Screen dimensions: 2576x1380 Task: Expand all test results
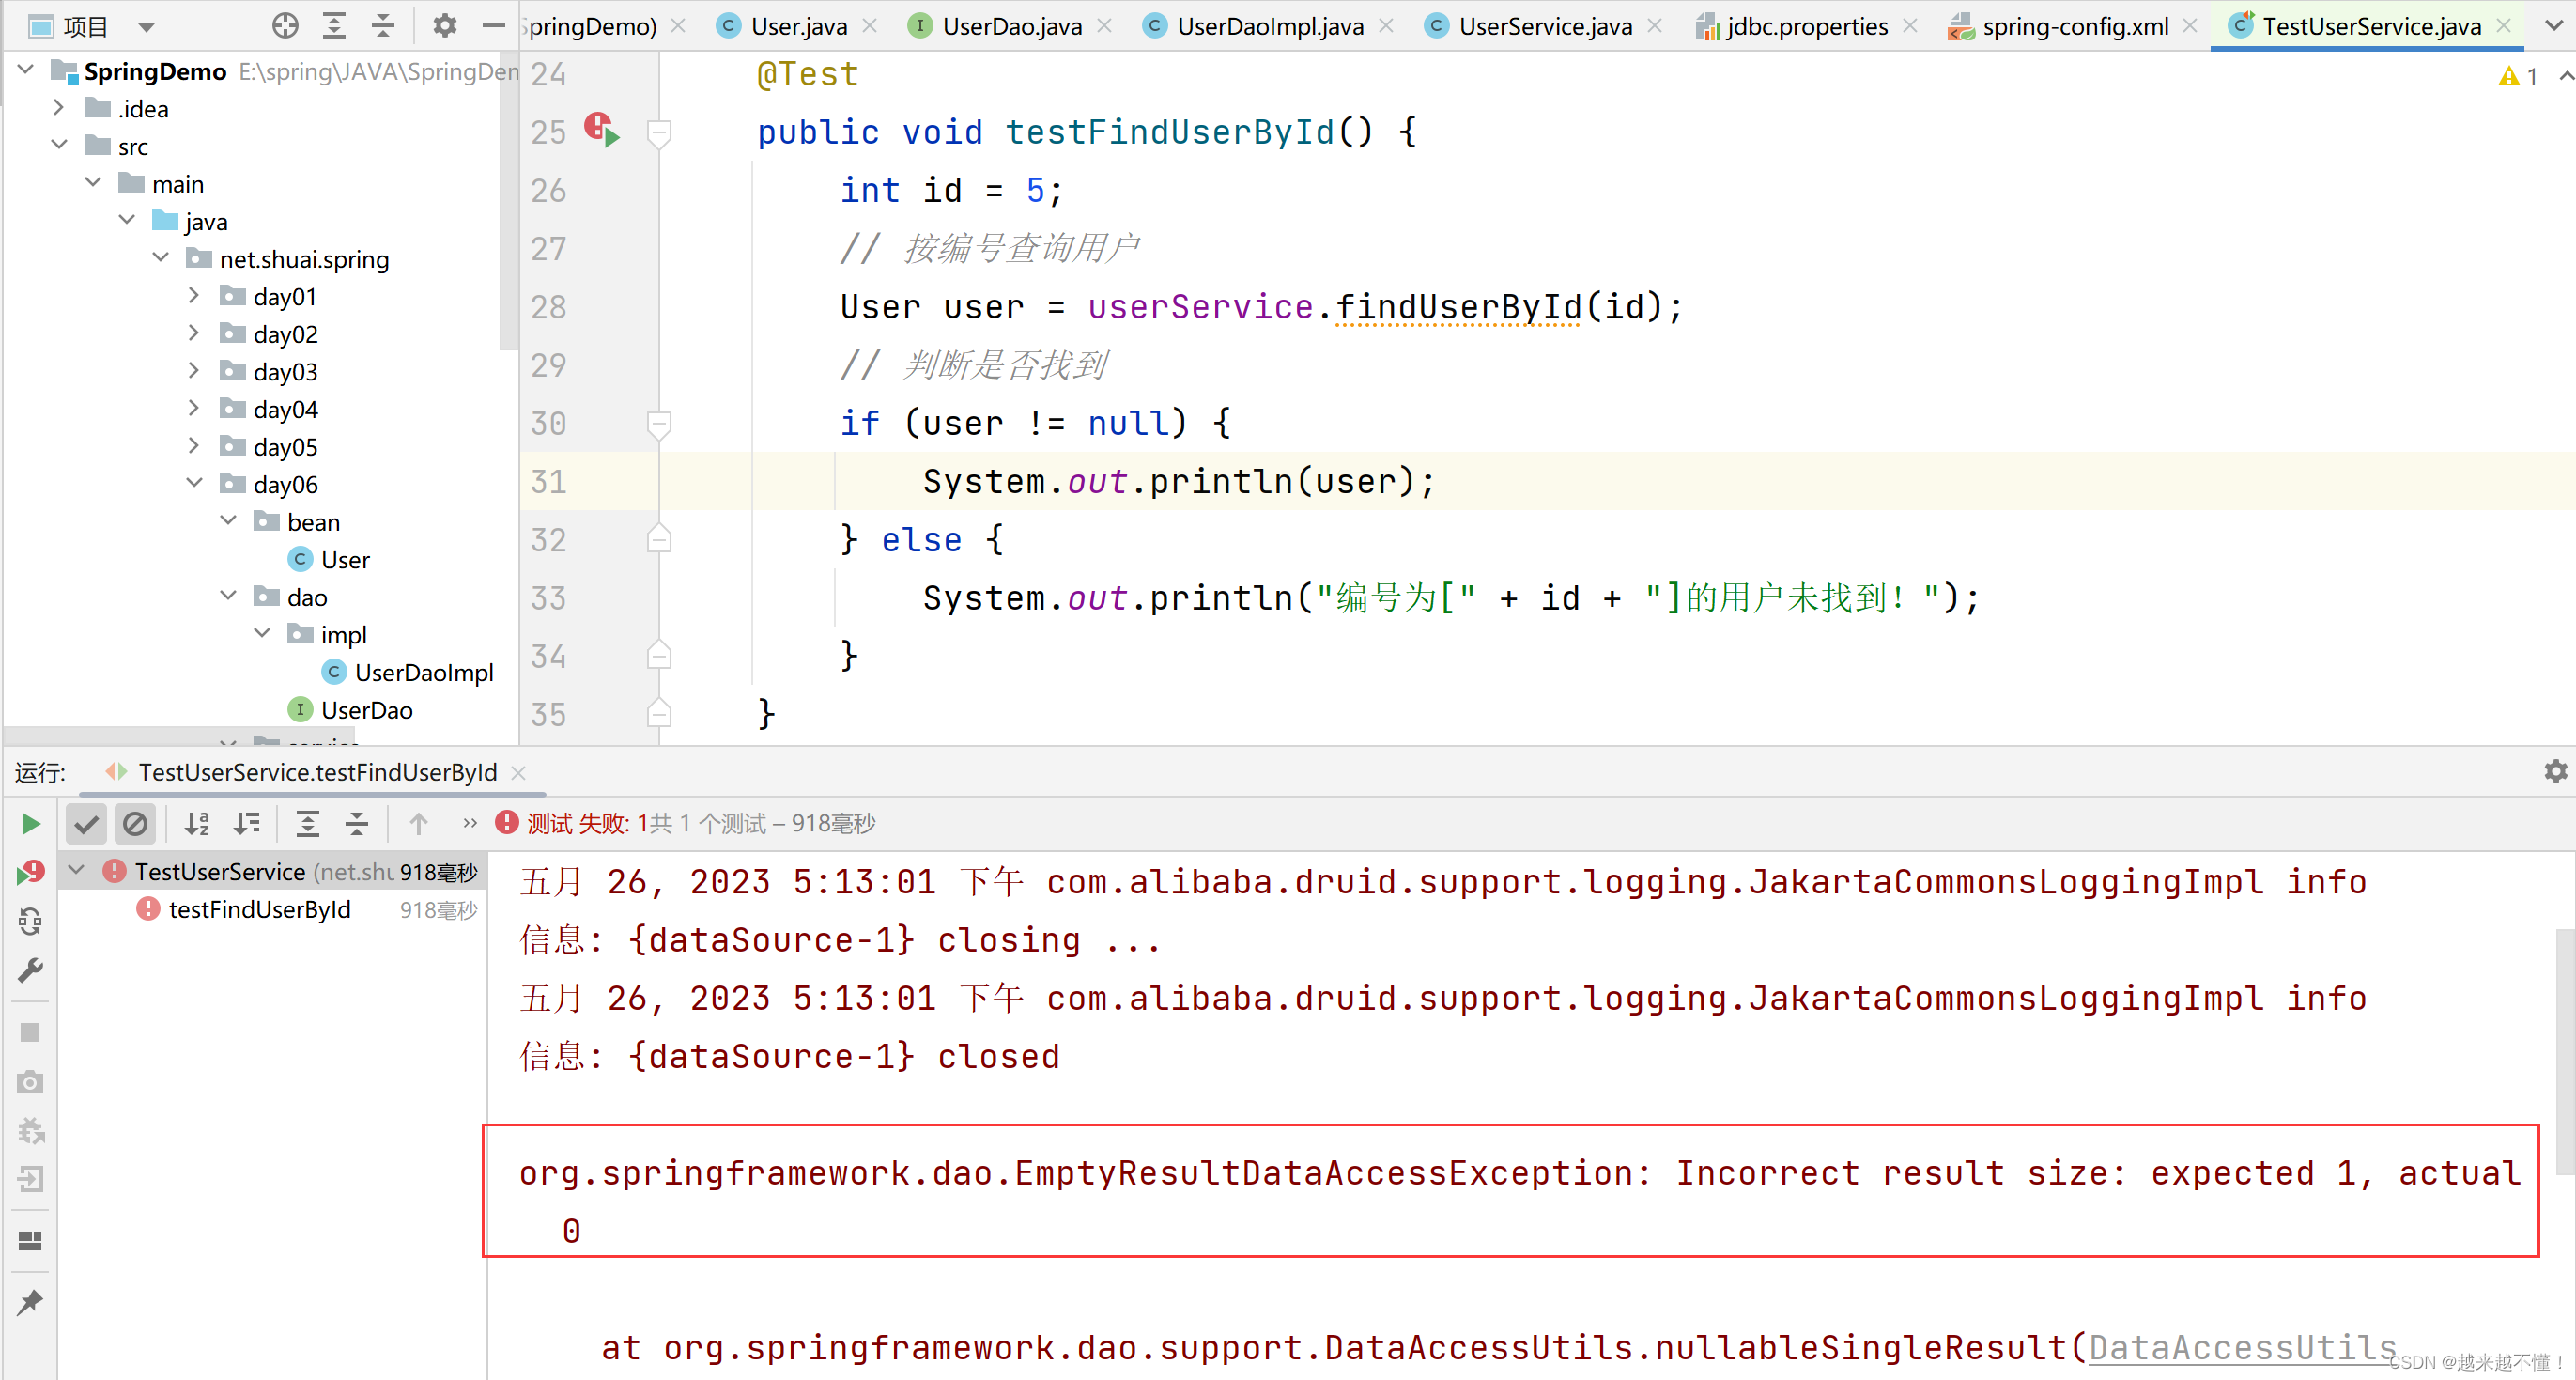coord(308,824)
